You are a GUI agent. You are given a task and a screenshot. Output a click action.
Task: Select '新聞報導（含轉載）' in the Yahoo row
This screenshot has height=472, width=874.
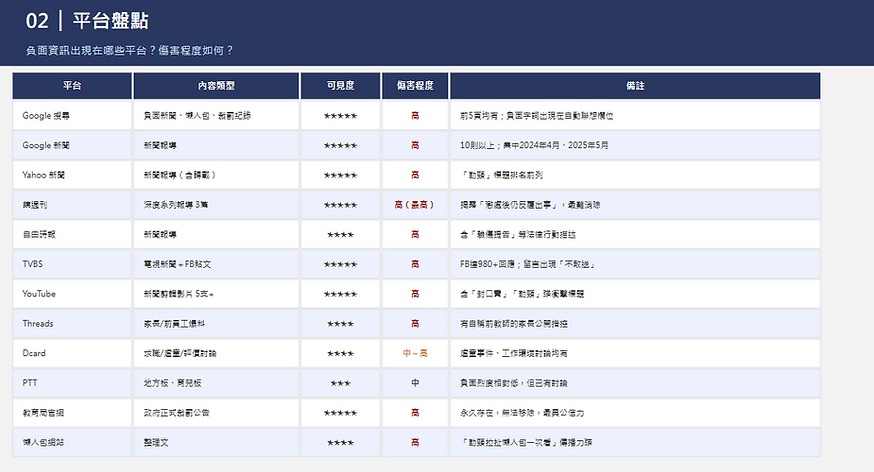pos(216,175)
